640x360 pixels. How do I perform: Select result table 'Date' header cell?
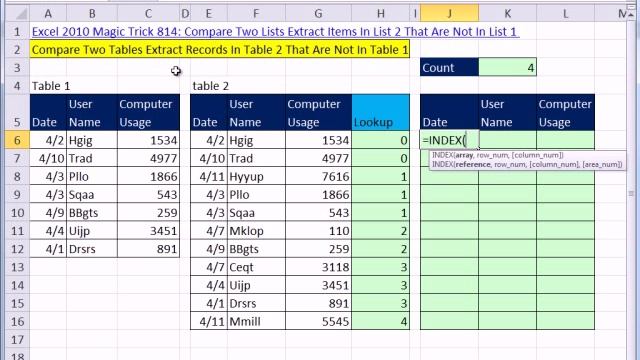point(449,113)
